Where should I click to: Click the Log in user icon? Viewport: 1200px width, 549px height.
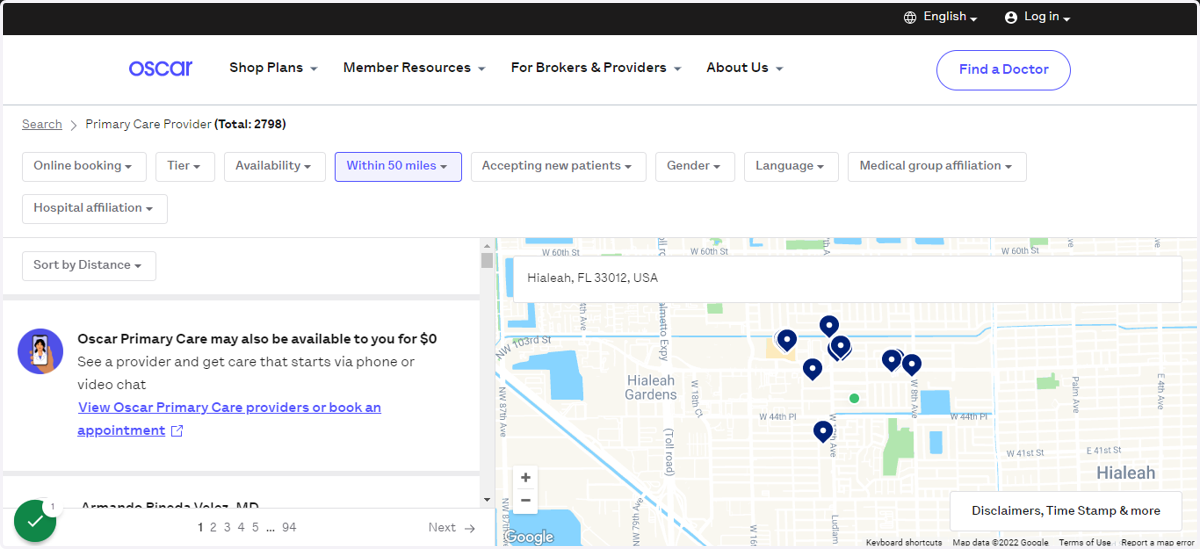pos(1011,17)
